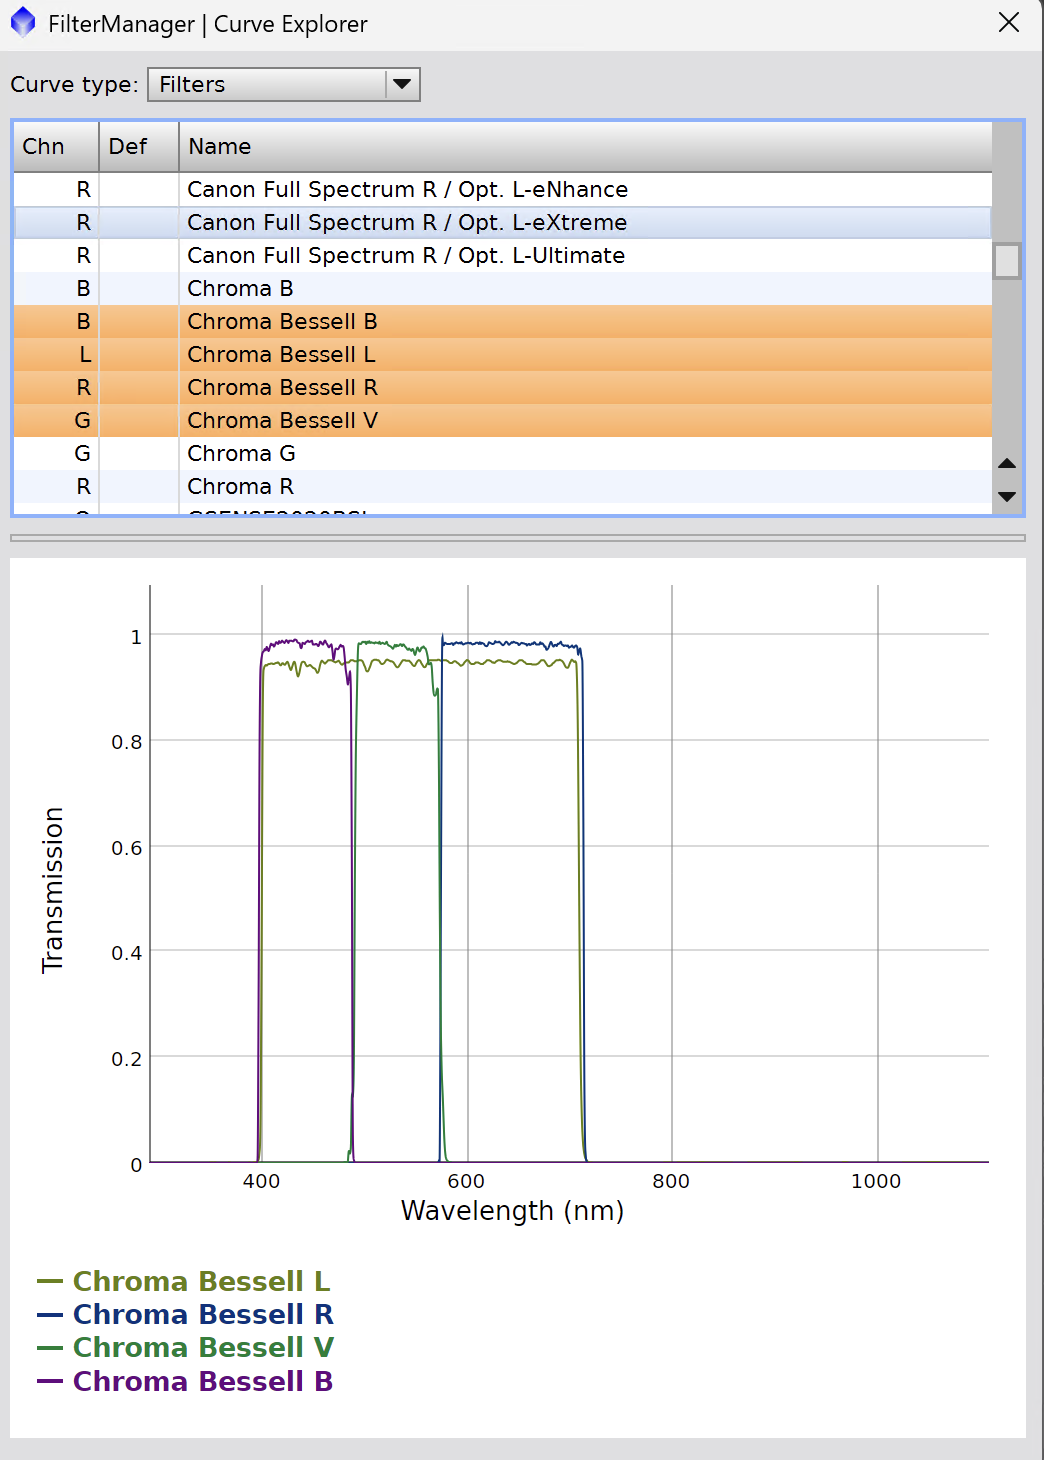
Task: Click the vertical scrollbar thumb
Action: [x=1007, y=261]
